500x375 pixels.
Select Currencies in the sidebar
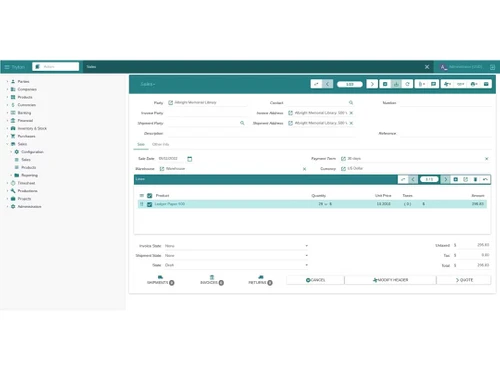click(27, 105)
